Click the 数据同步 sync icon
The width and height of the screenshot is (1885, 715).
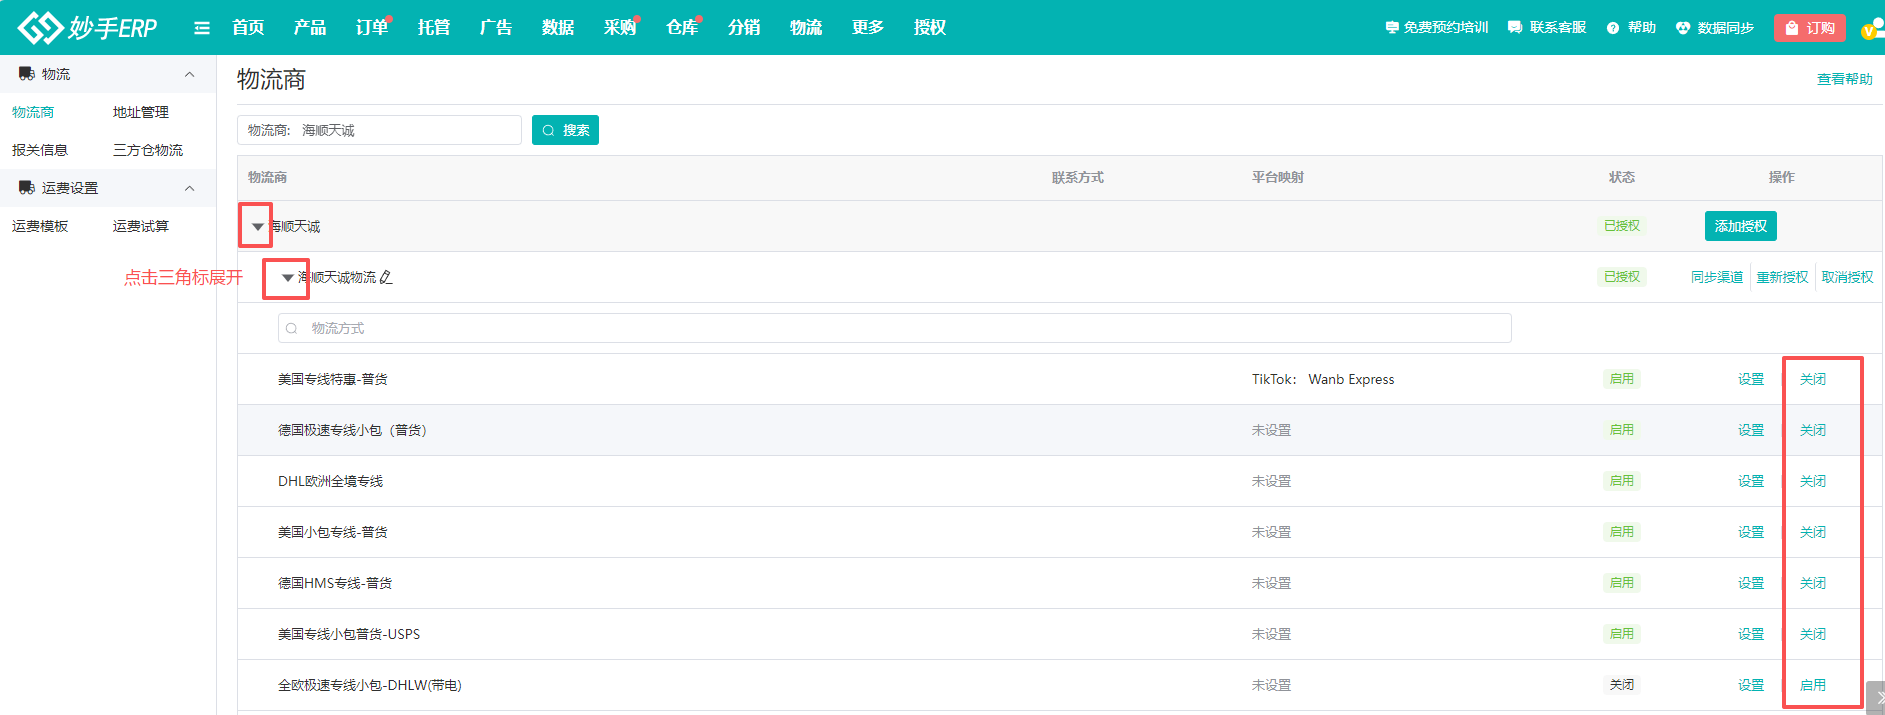tap(1683, 28)
